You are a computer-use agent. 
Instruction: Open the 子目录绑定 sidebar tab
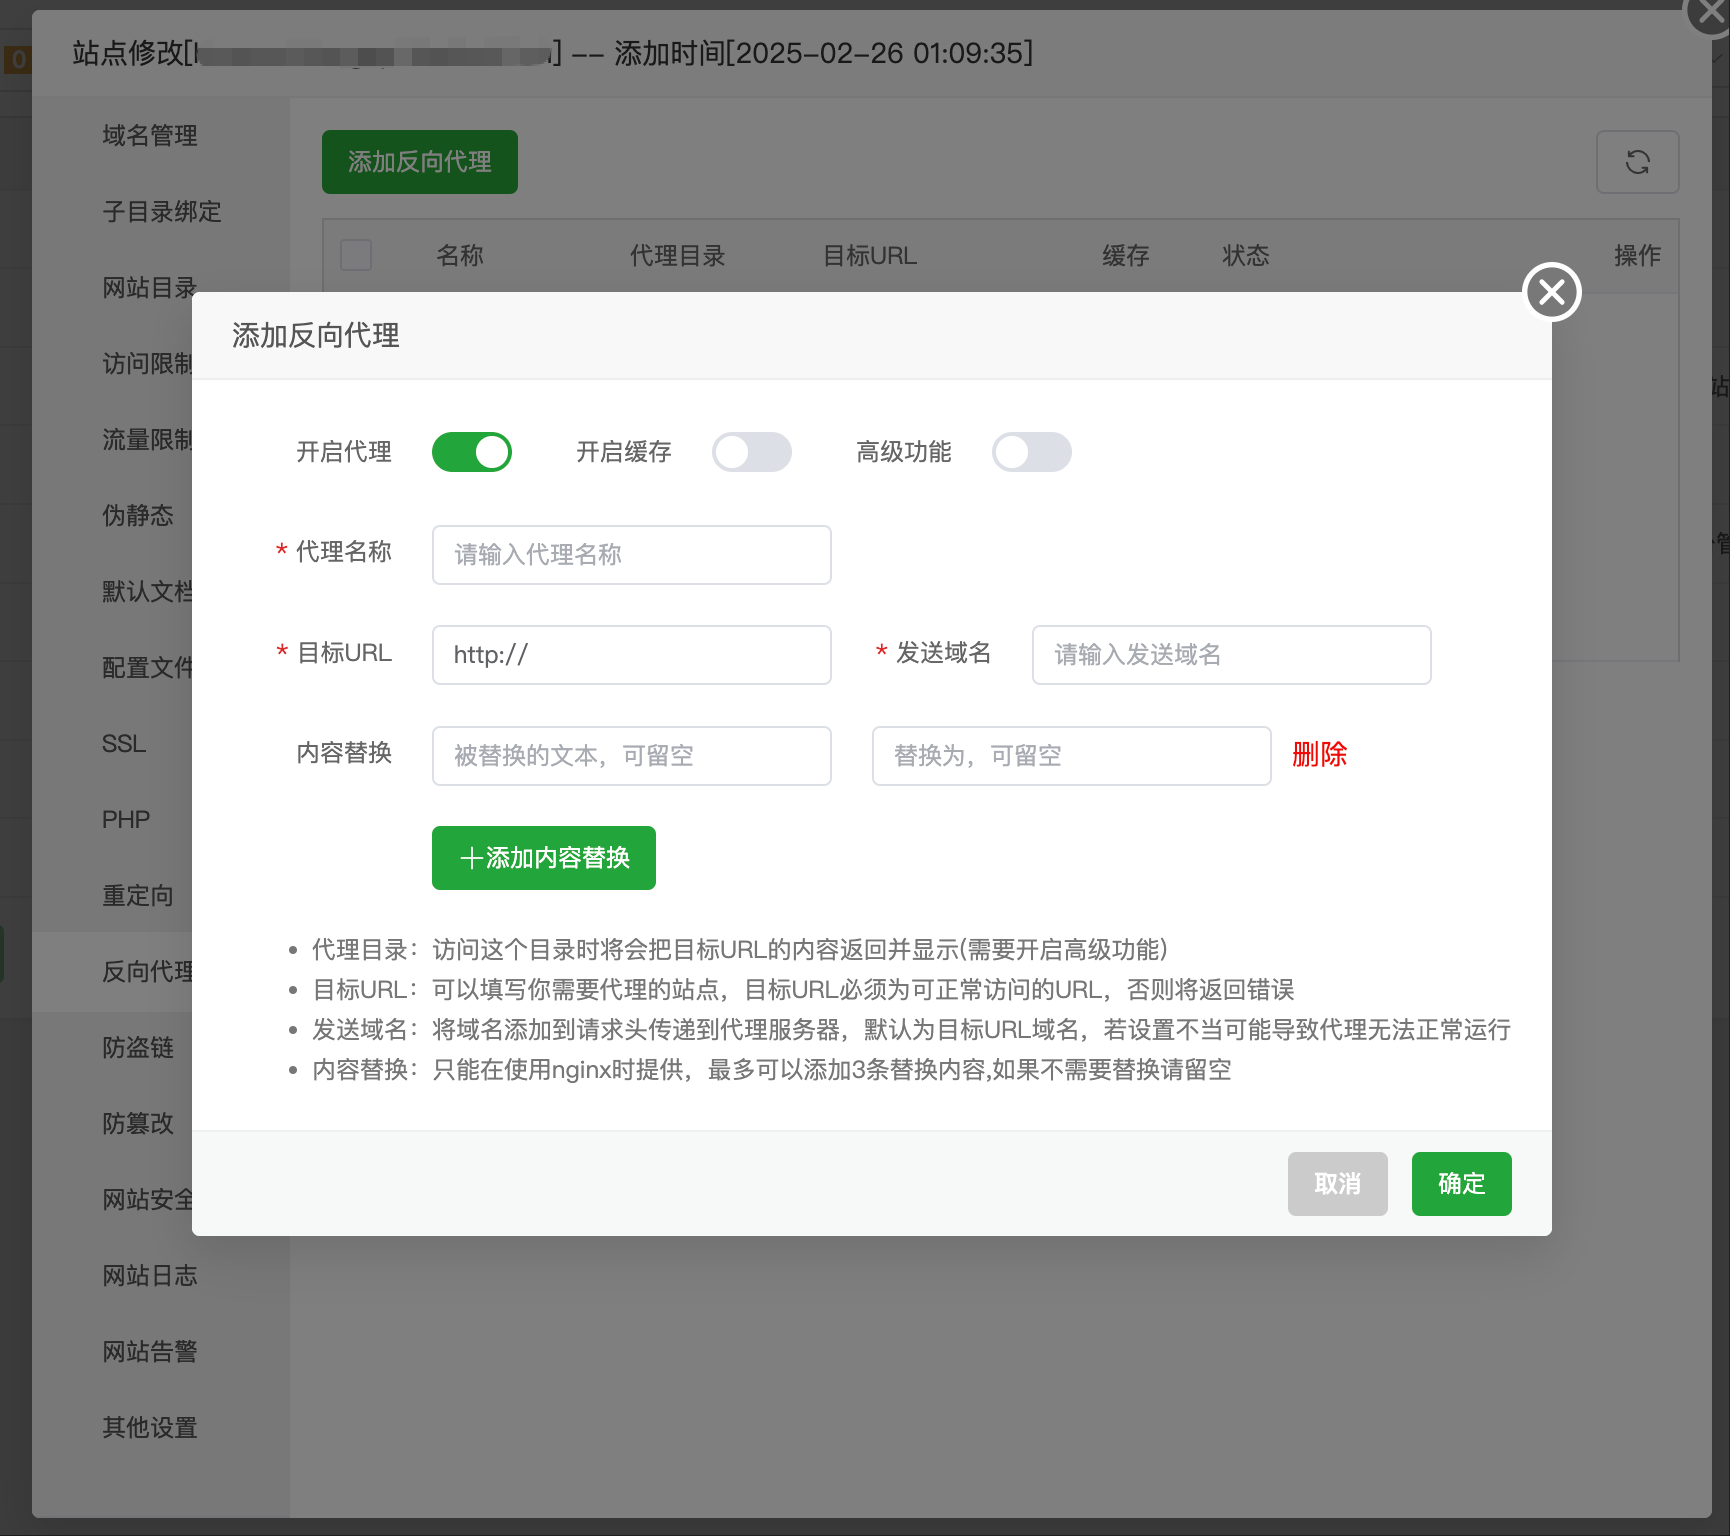(x=162, y=211)
